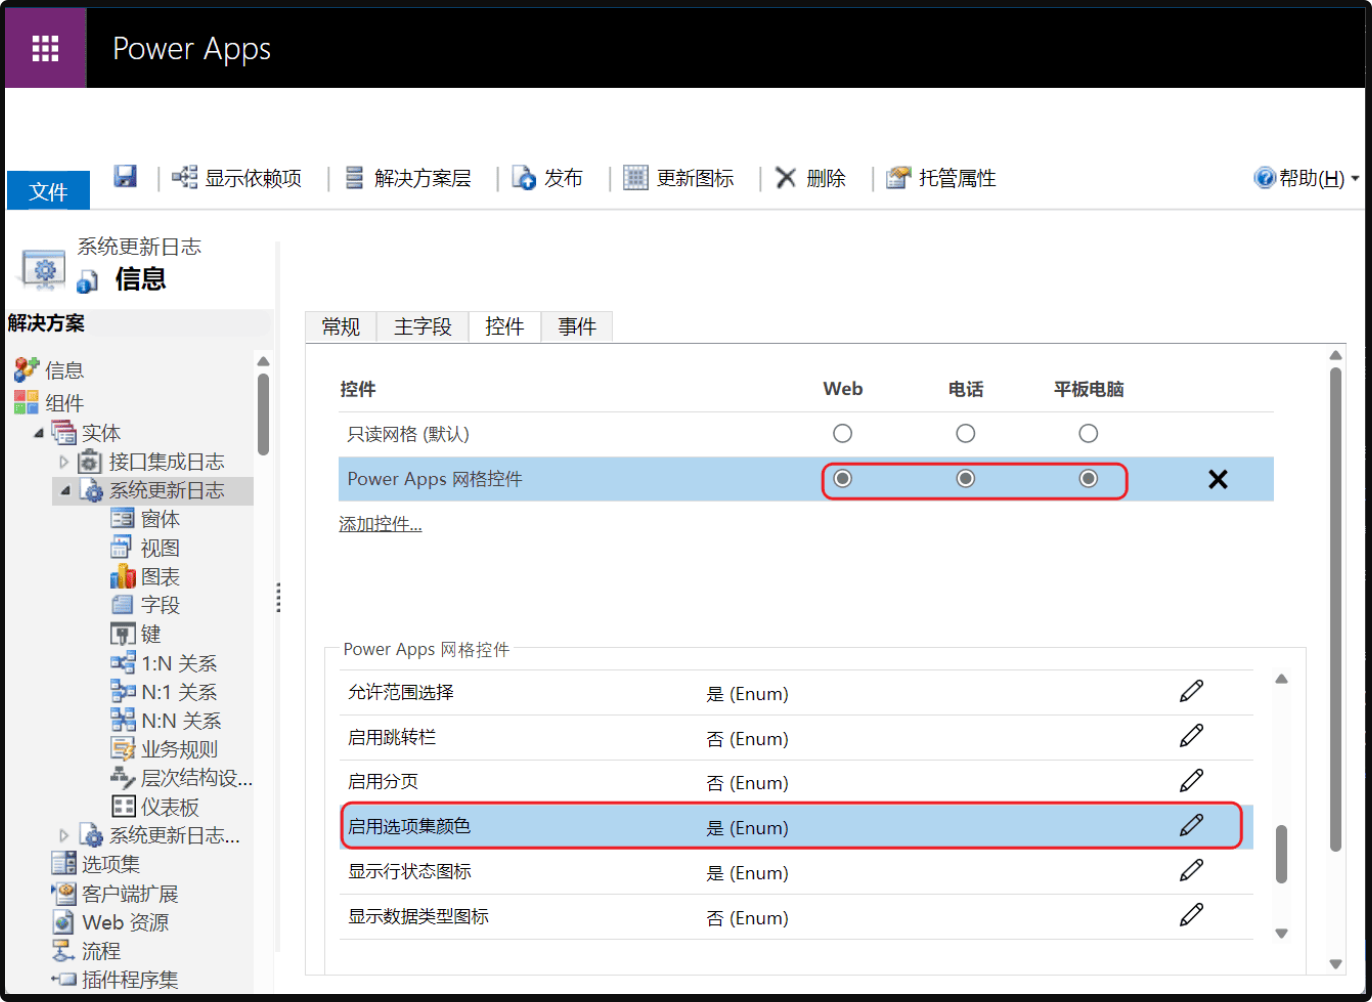Edit 启用分页 with pencil icon

click(1191, 780)
